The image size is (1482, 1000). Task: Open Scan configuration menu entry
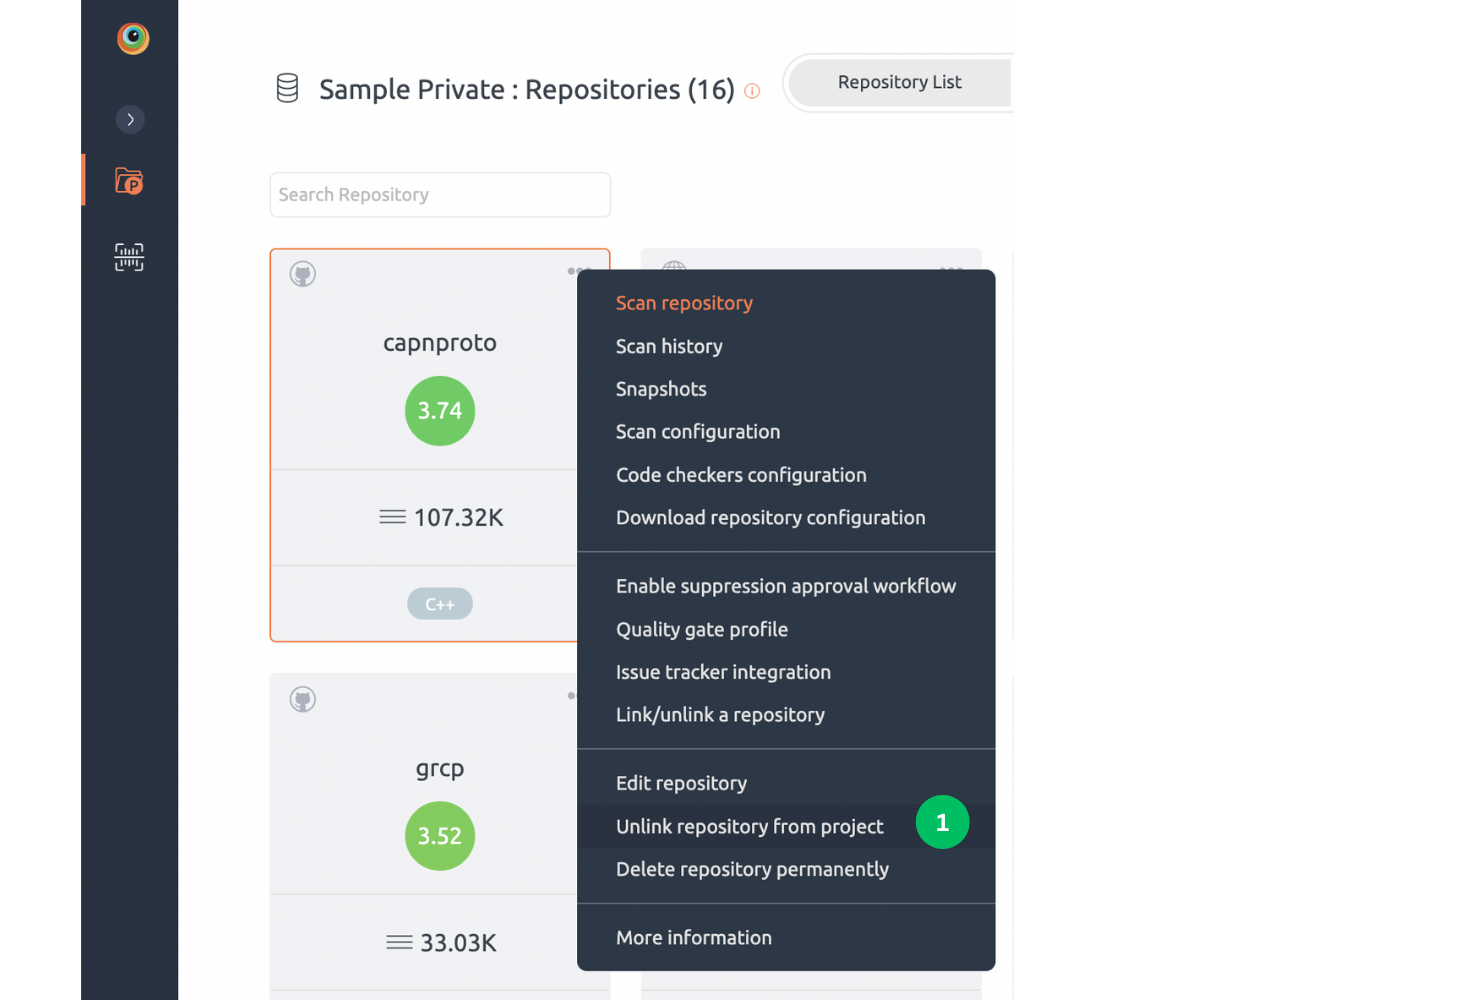point(698,432)
